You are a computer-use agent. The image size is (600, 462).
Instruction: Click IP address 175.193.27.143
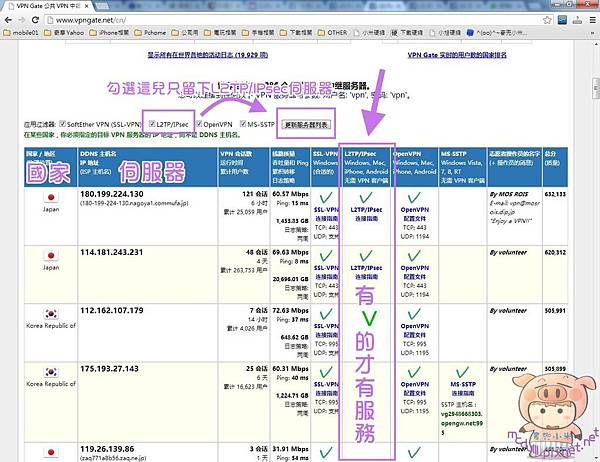109,369
